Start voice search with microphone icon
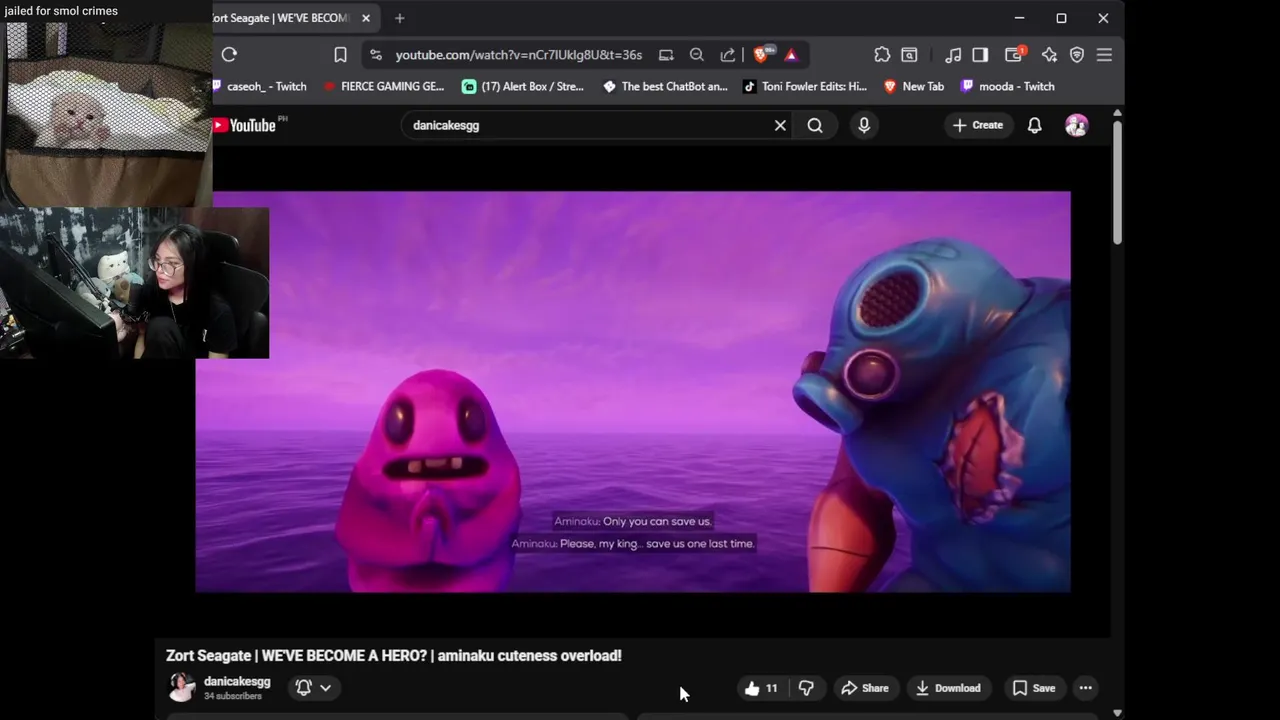The height and width of the screenshot is (720, 1280). (864, 125)
